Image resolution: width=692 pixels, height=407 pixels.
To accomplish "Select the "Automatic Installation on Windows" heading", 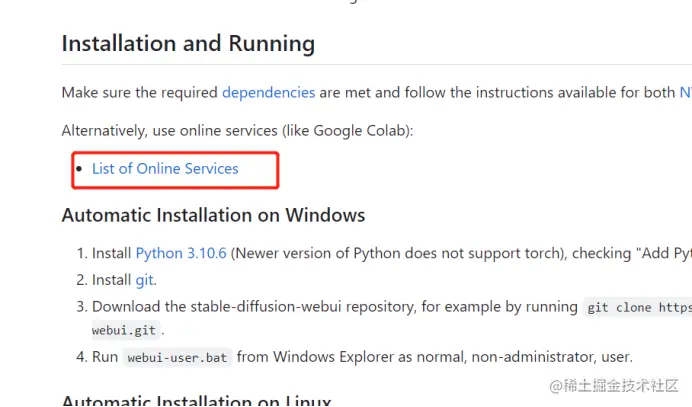I will [x=213, y=215].
